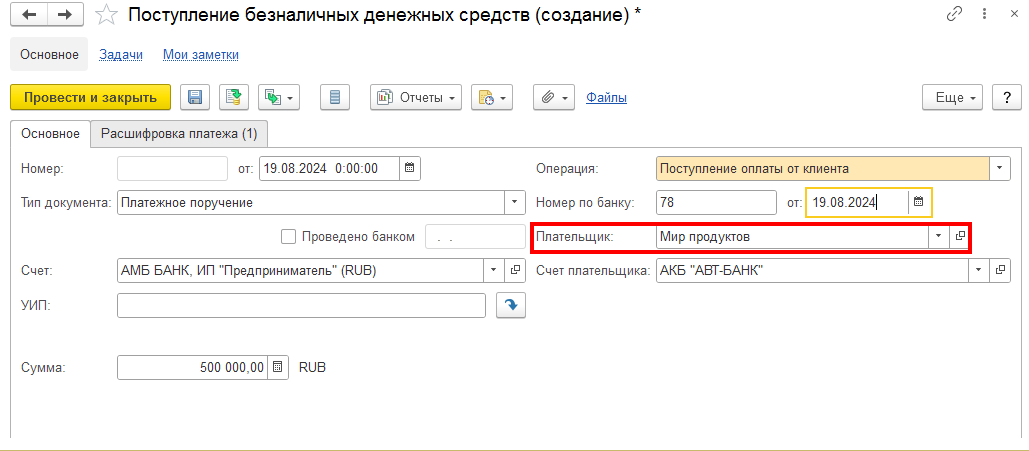Open the Еще menu
Viewport: 1029px width, 451px height.
[x=953, y=97]
